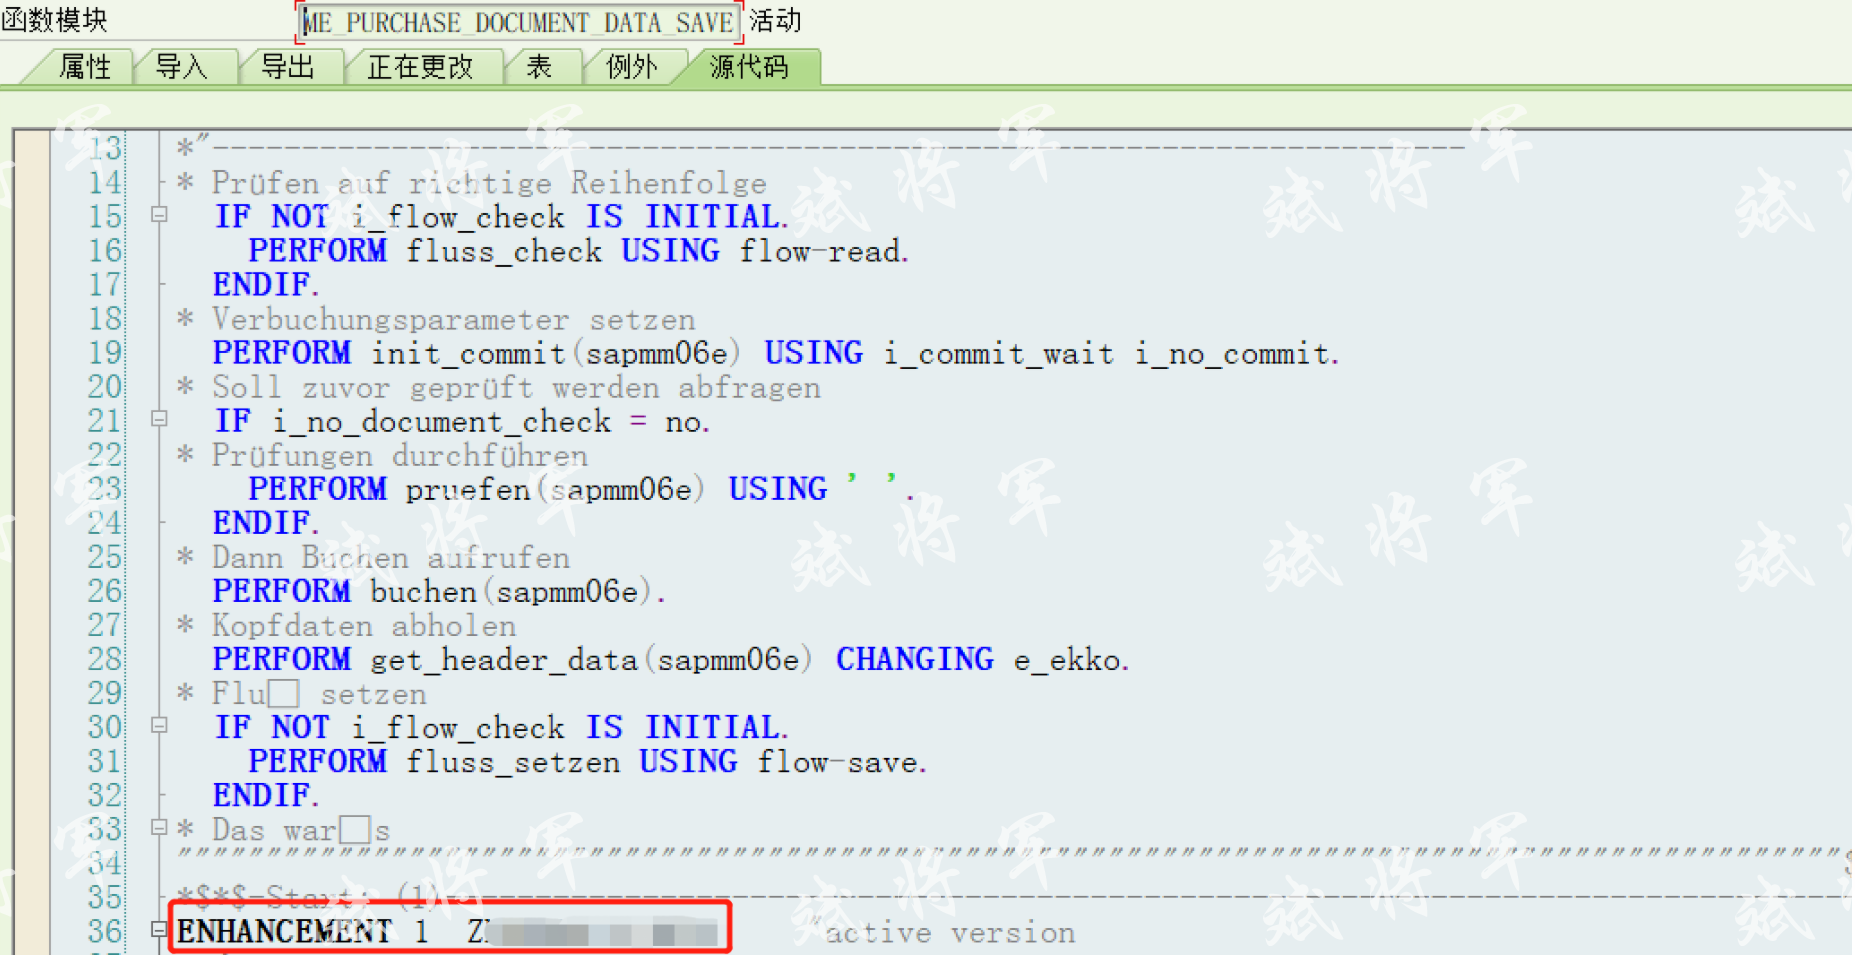Click comment 'Prüfen auf richtige Reihenfolge'
Image resolution: width=1855 pixels, height=955 pixels.
point(489,183)
